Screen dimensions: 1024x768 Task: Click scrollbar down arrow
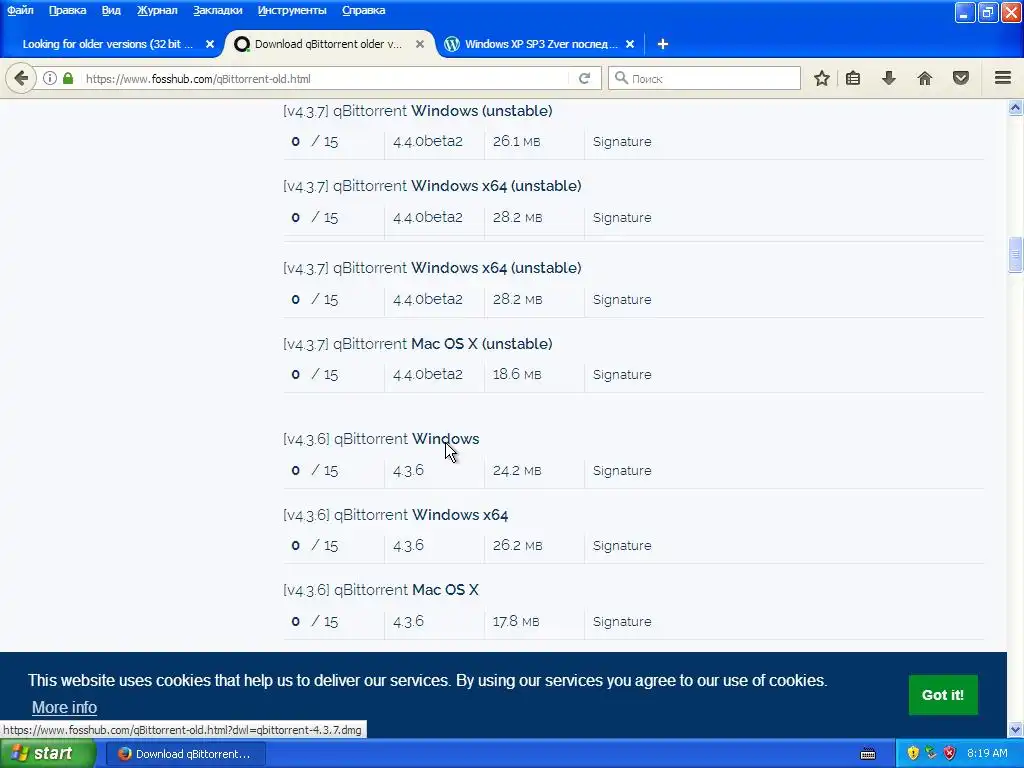[1016, 729]
